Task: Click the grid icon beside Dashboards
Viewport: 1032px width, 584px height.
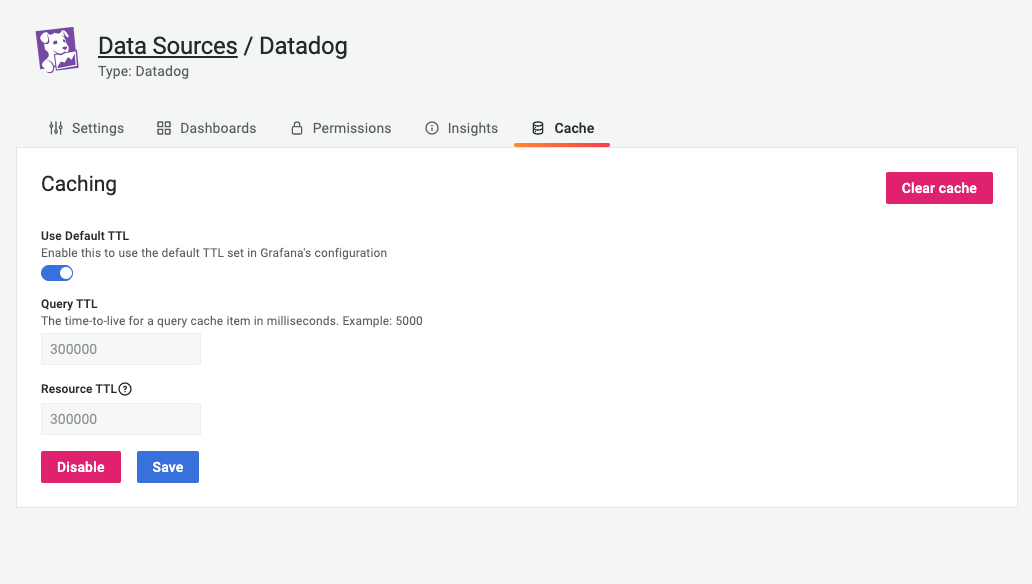Action: click(164, 128)
